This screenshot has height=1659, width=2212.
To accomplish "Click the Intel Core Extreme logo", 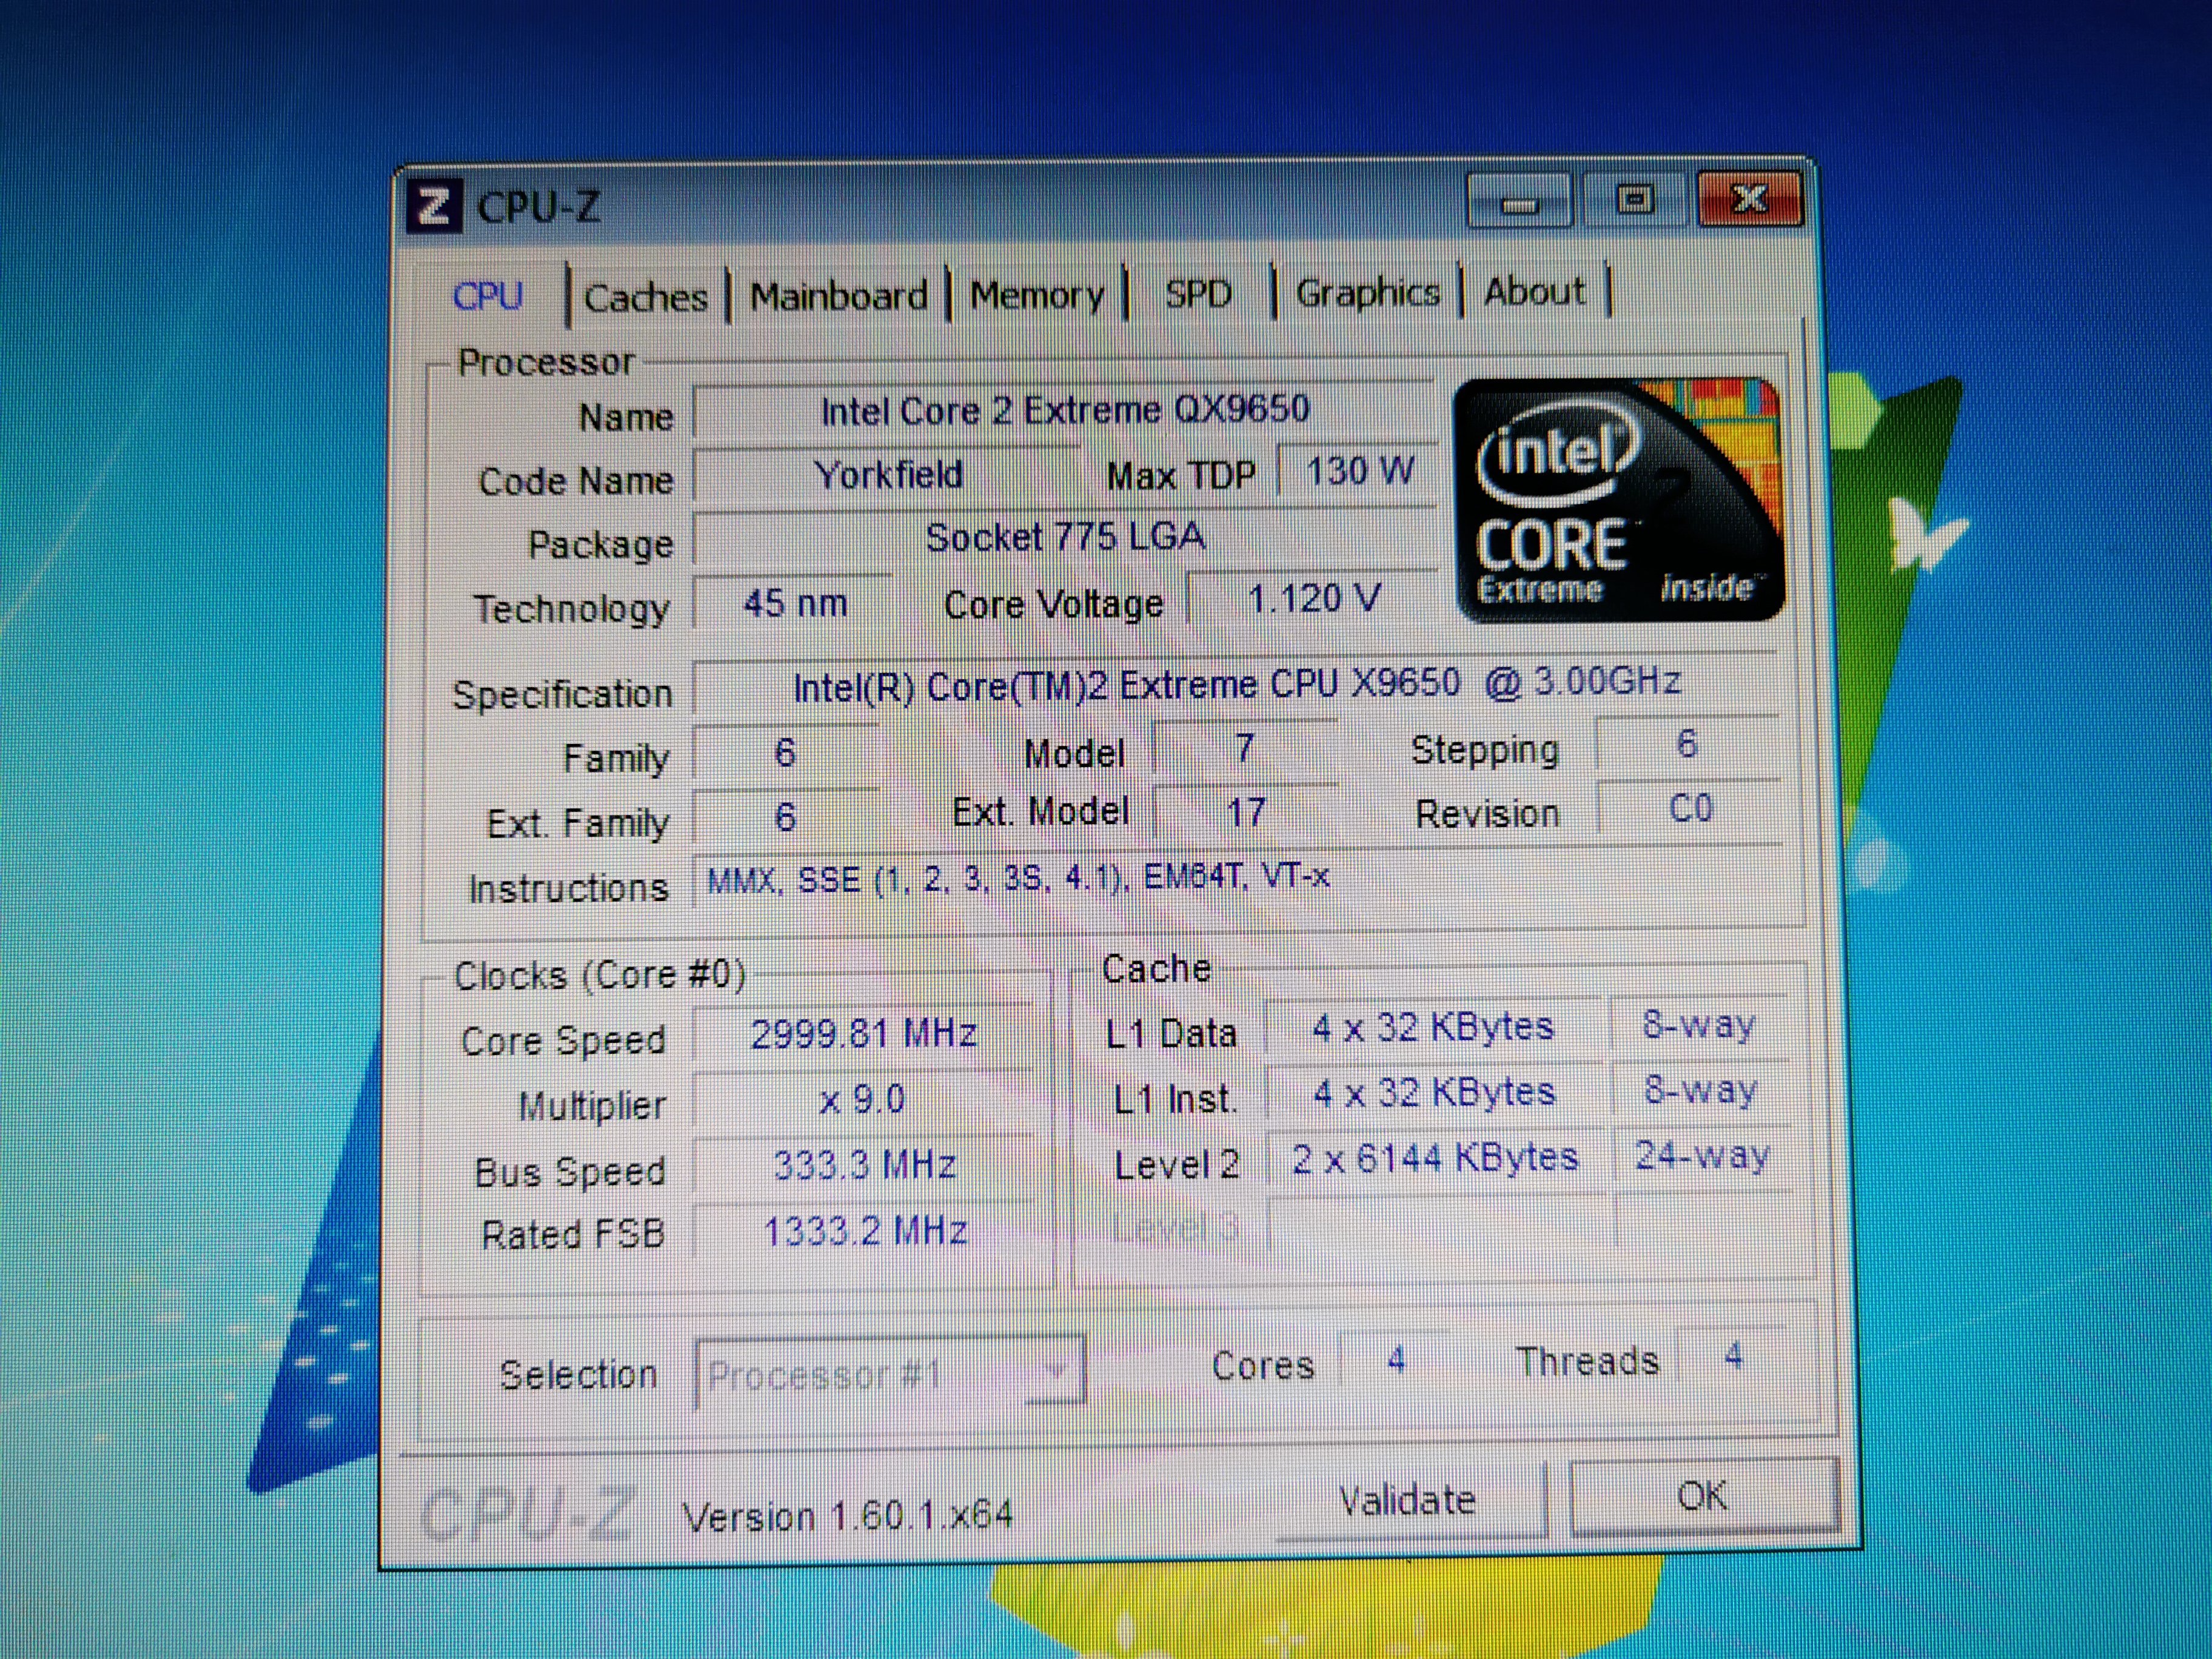I will (x=1617, y=501).
